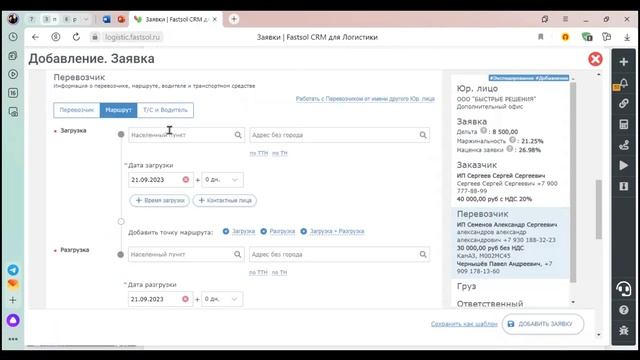The width and height of the screenshot is (640, 360).
Task: Jump to Груз section in summary
Action: click(467, 287)
